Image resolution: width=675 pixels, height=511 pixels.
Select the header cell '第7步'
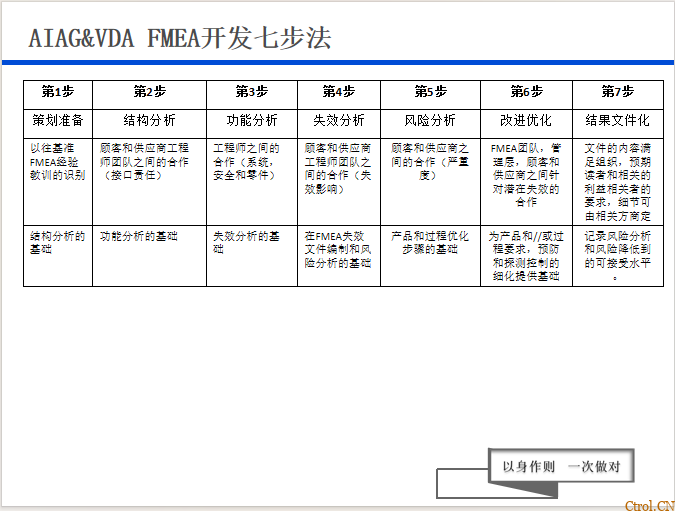pyautogui.click(x=618, y=95)
